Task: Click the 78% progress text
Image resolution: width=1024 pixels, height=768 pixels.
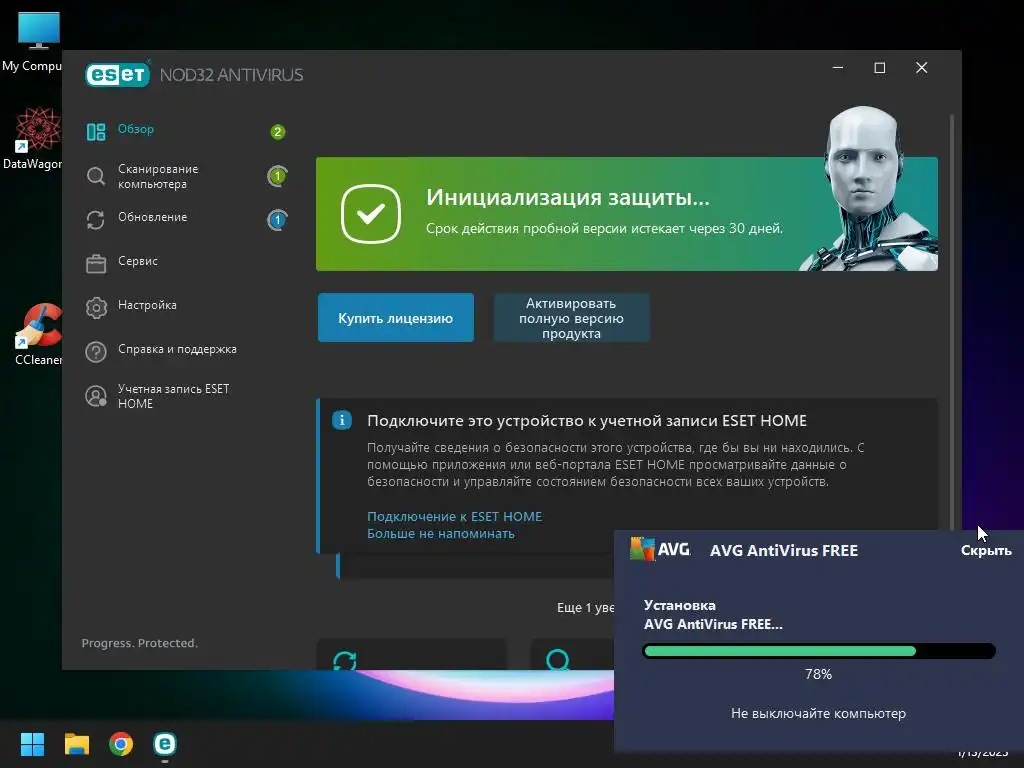Action: tap(818, 674)
